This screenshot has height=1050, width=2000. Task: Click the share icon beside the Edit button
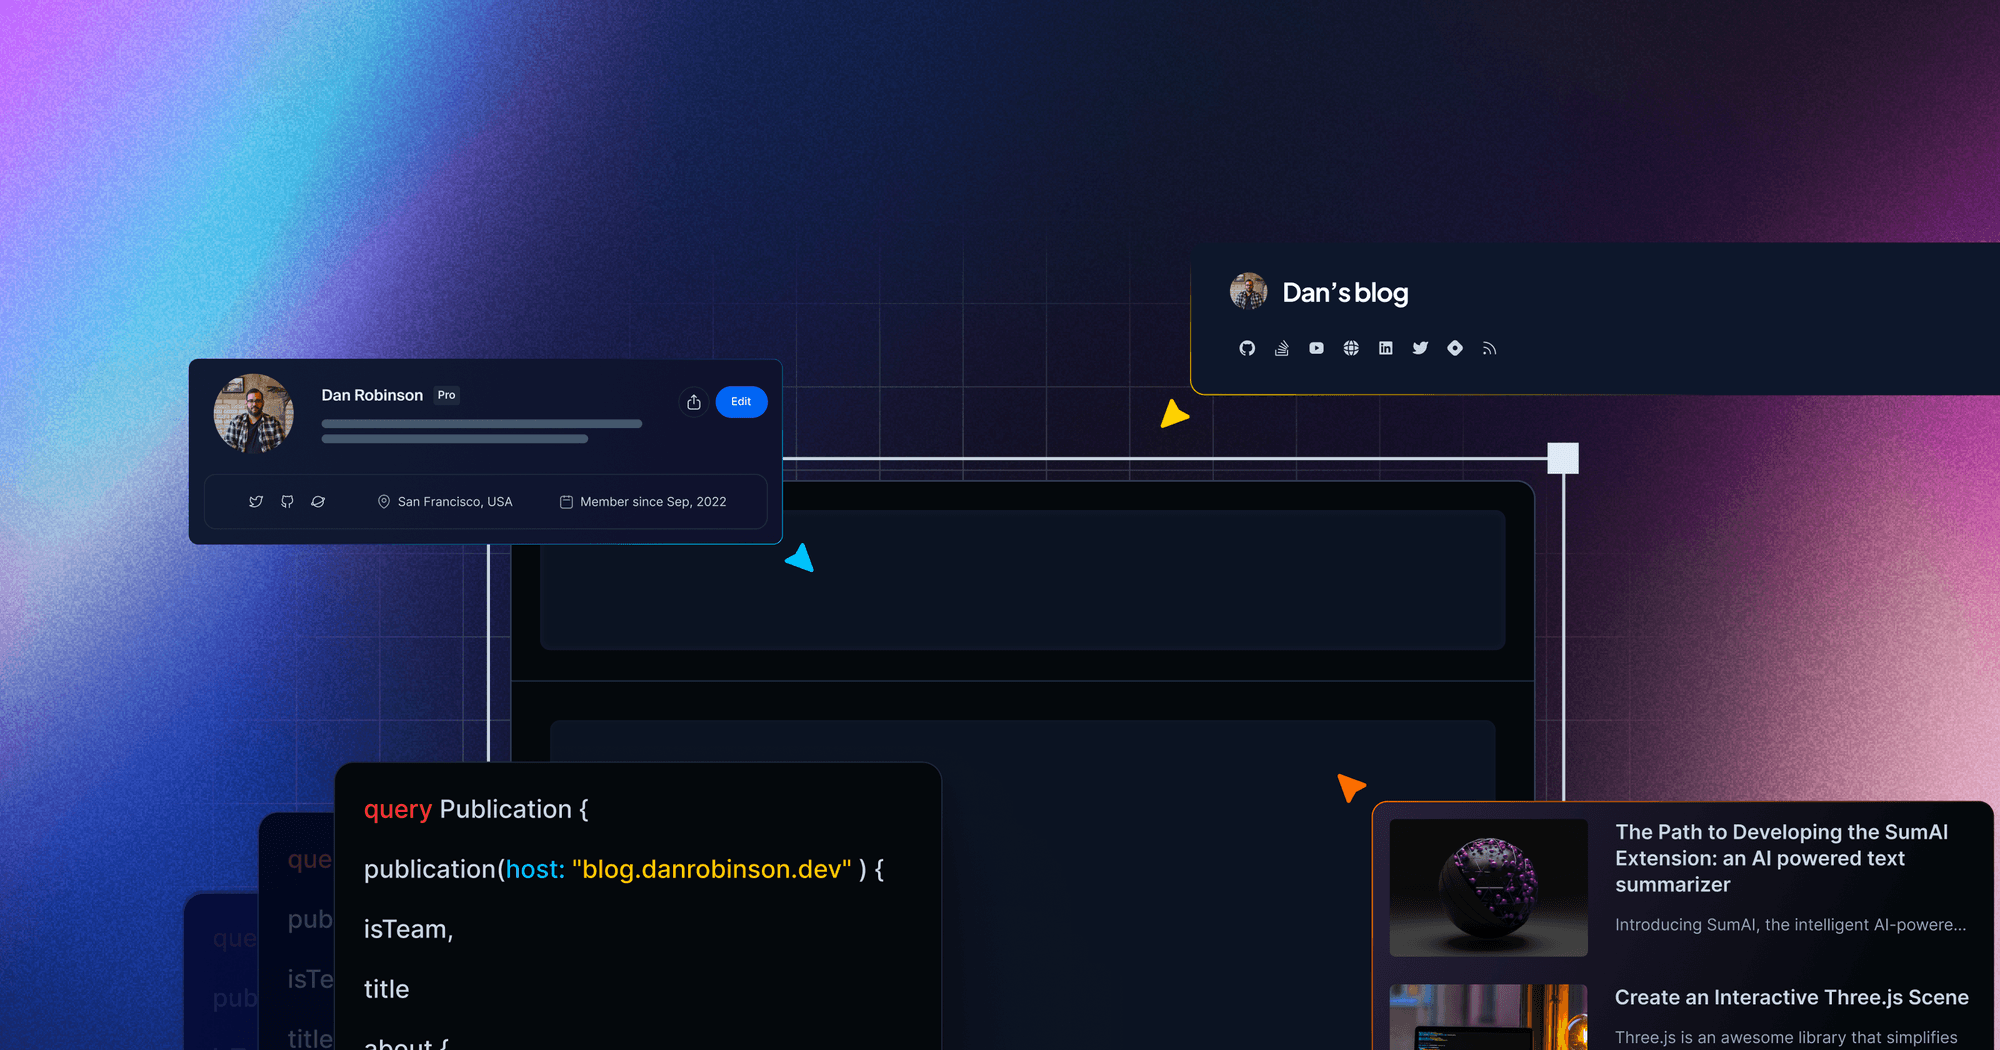[694, 402]
